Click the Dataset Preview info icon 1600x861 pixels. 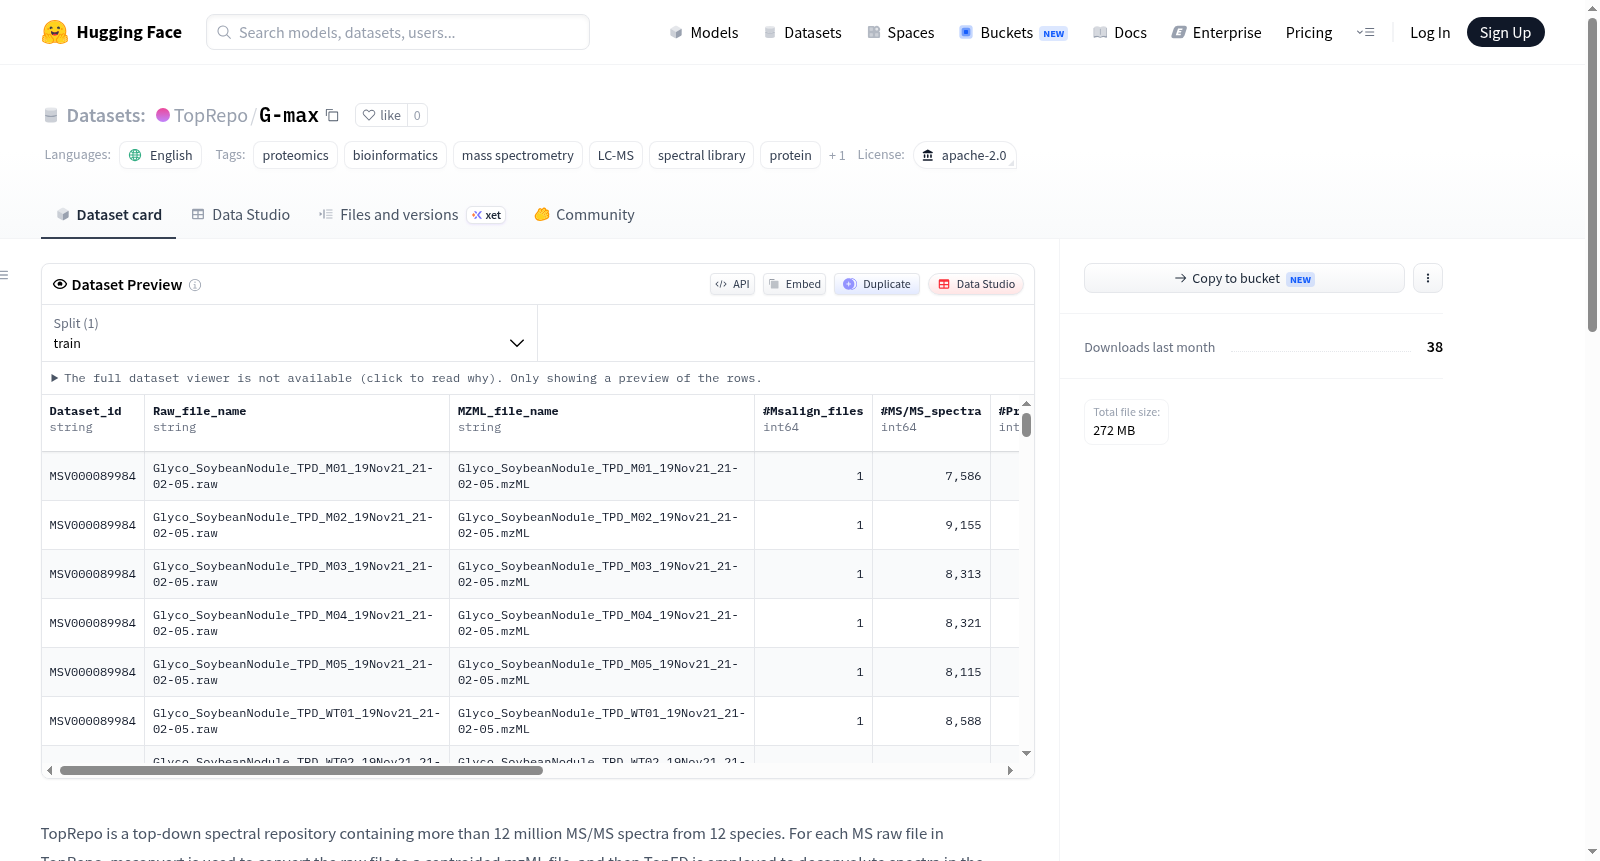point(195,285)
